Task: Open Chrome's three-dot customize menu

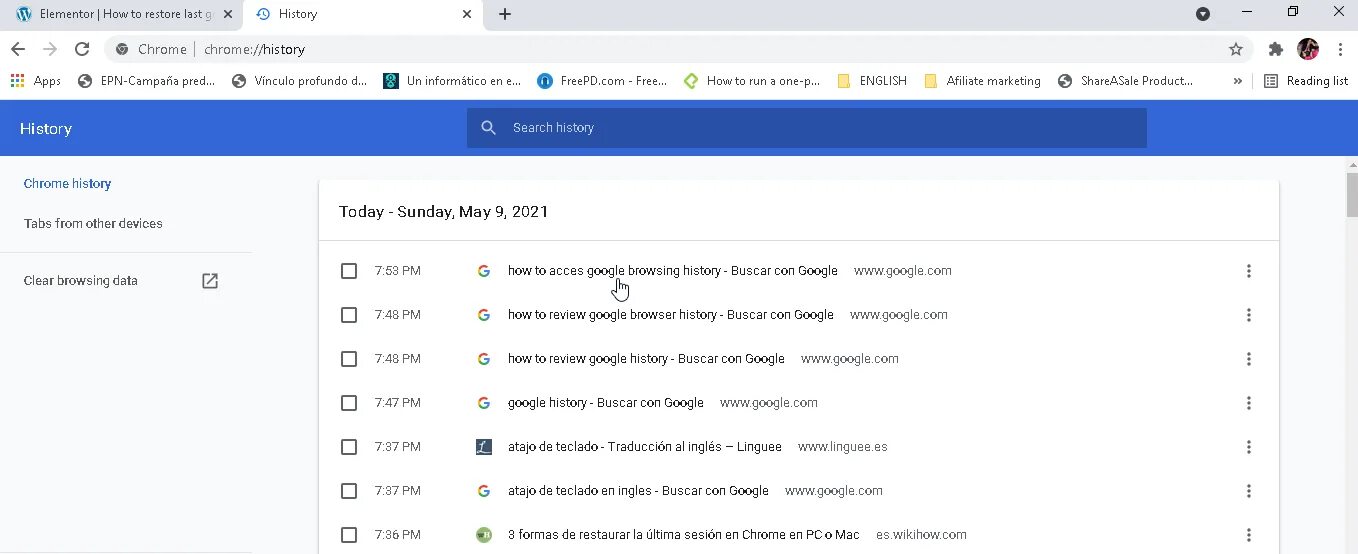Action: pos(1340,49)
